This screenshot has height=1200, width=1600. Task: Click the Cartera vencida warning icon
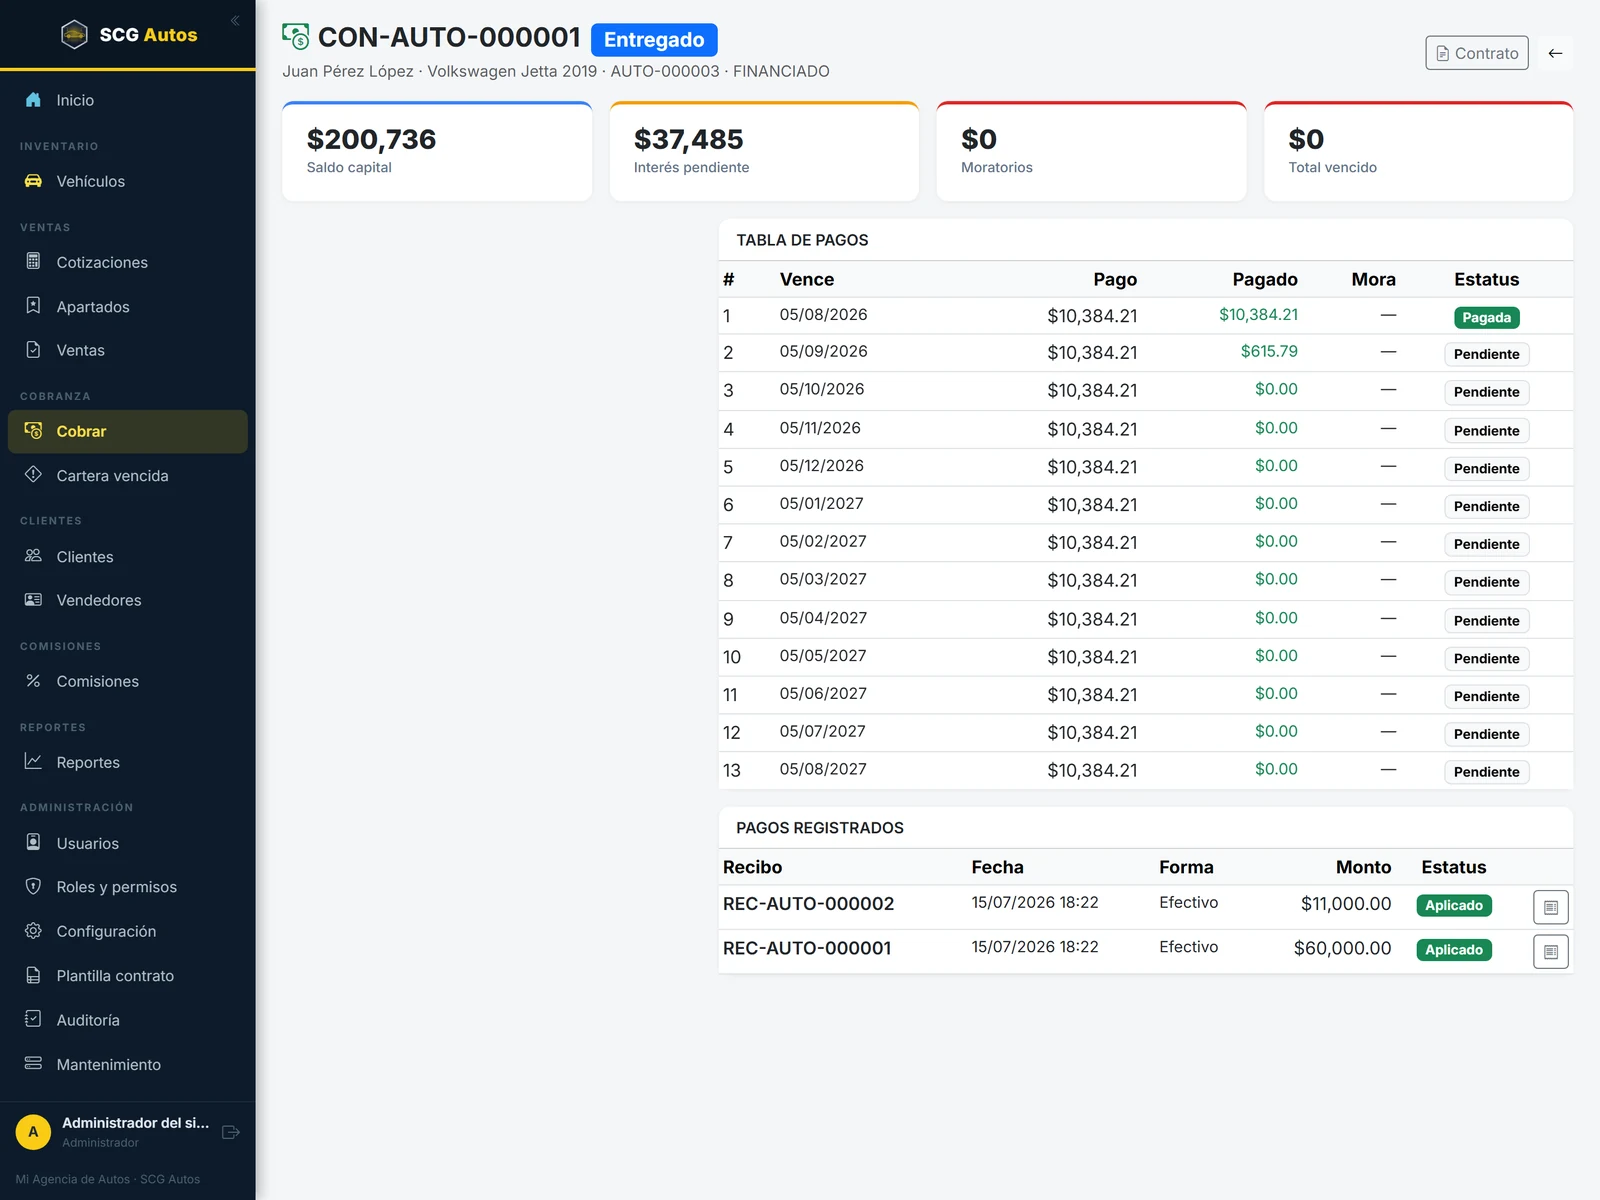[x=33, y=475]
